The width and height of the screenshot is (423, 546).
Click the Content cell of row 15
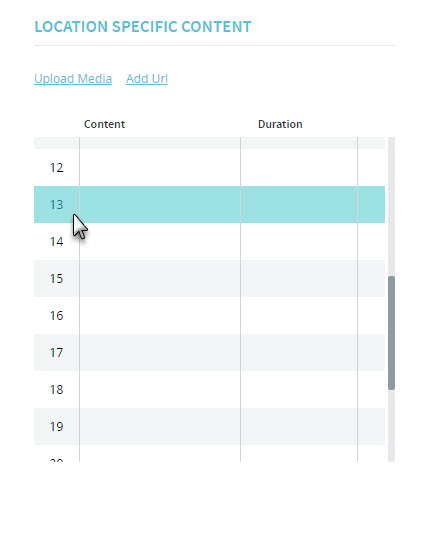pyautogui.click(x=160, y=278)
